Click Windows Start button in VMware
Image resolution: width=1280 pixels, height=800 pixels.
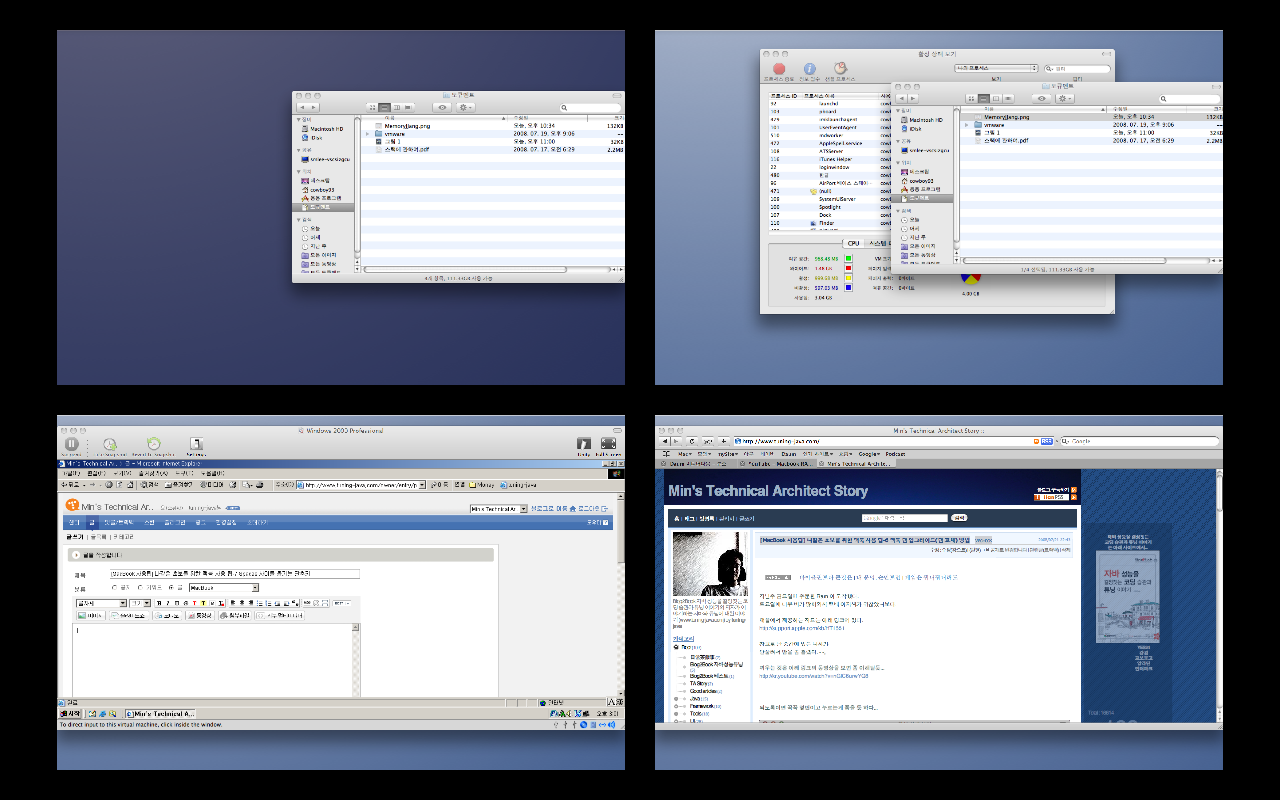point(69,713)
